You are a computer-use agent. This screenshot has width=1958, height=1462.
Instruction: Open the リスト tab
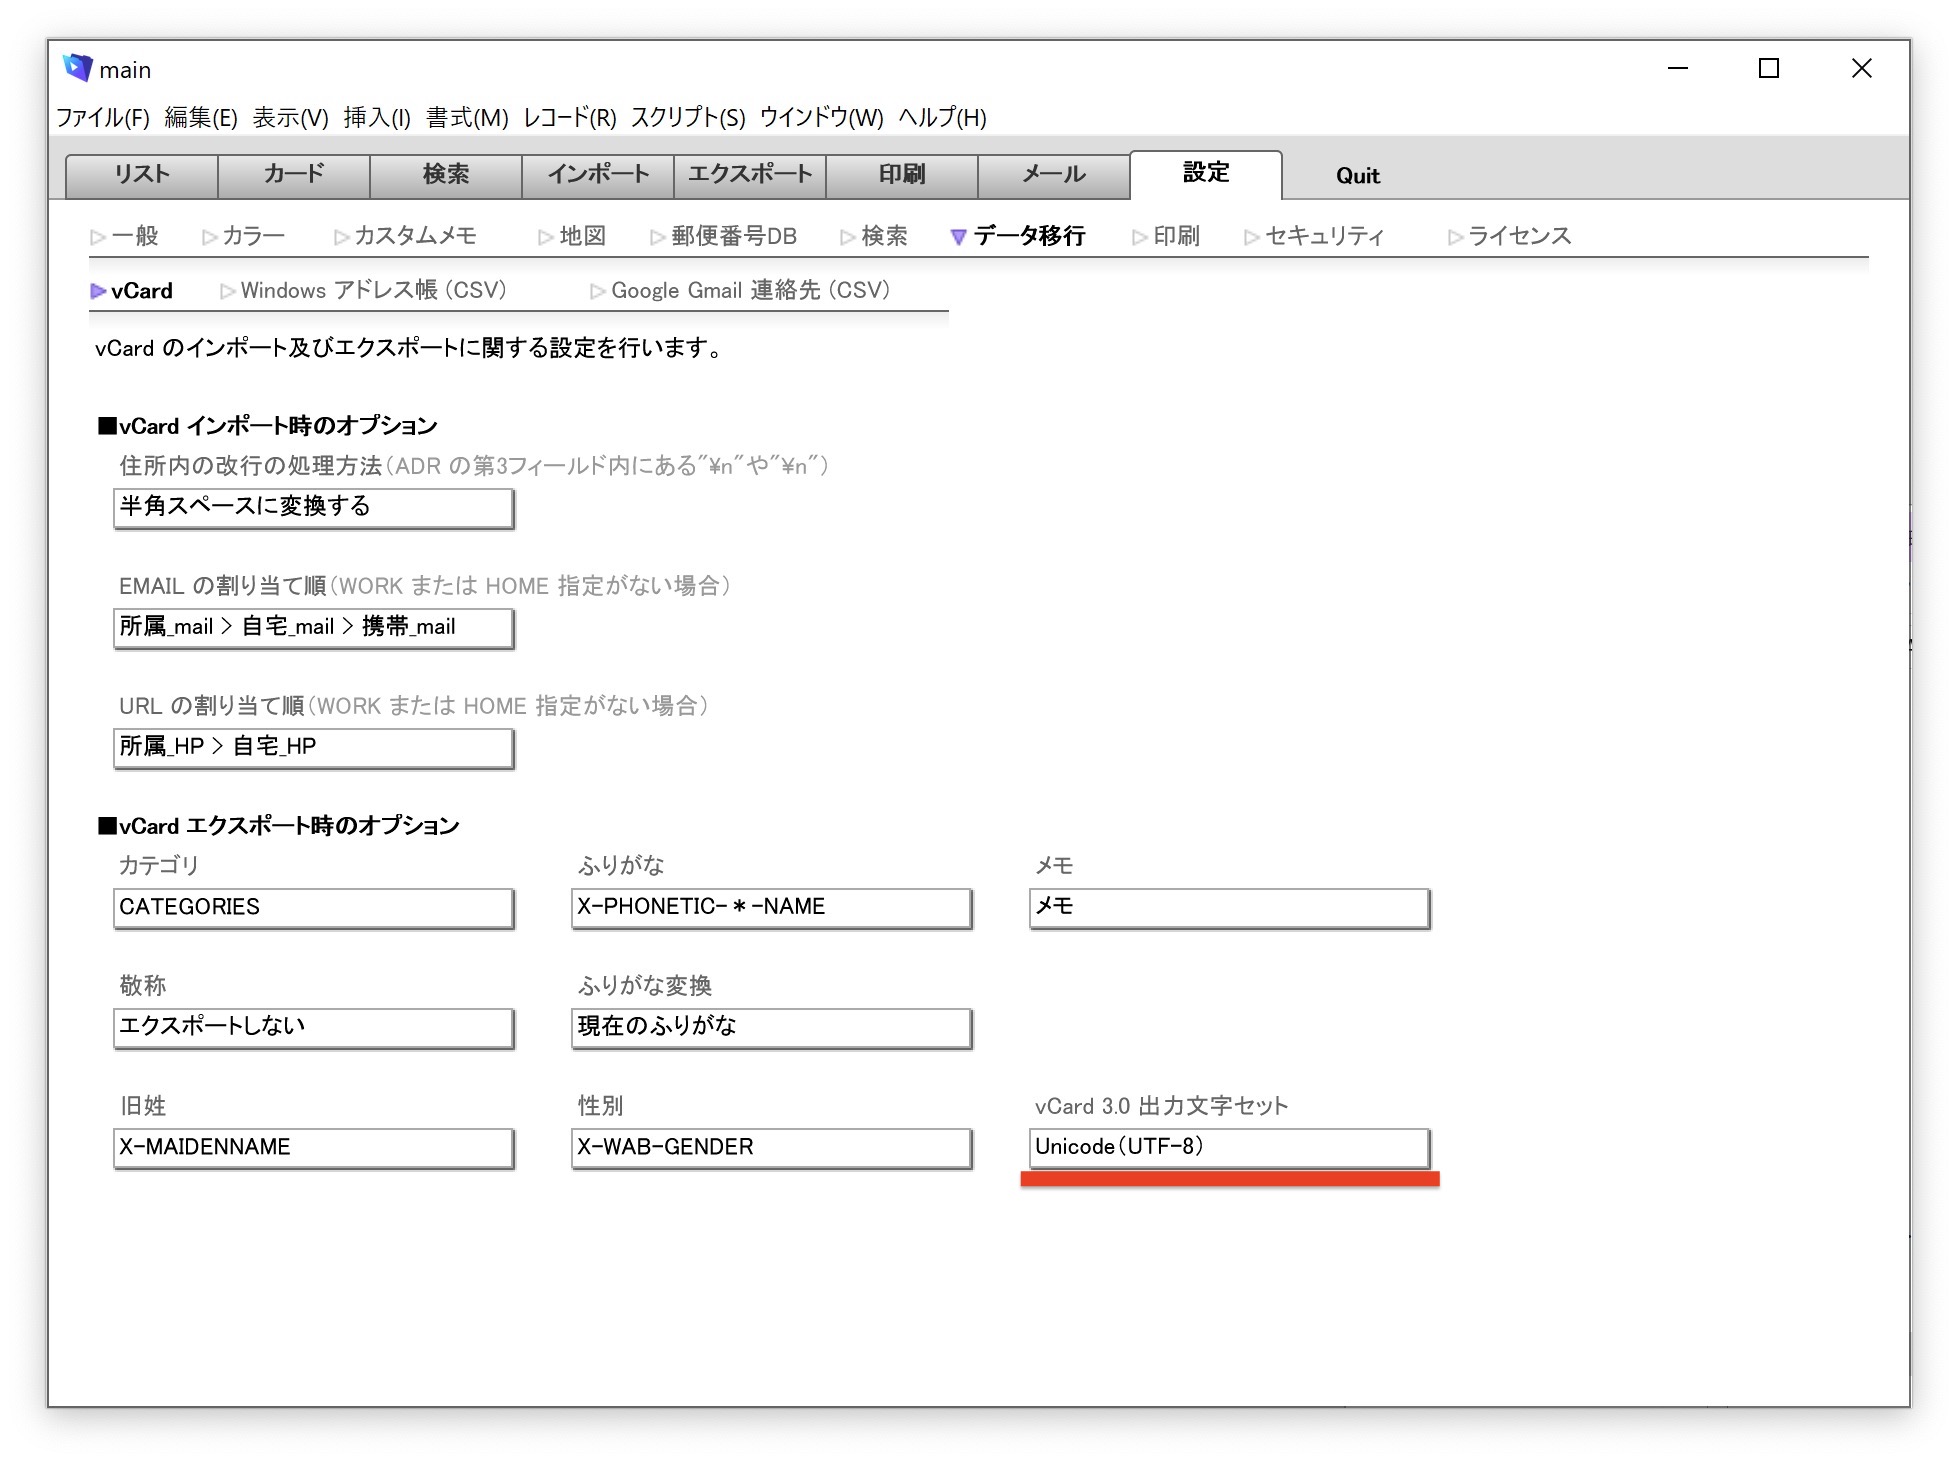(142, 175)
